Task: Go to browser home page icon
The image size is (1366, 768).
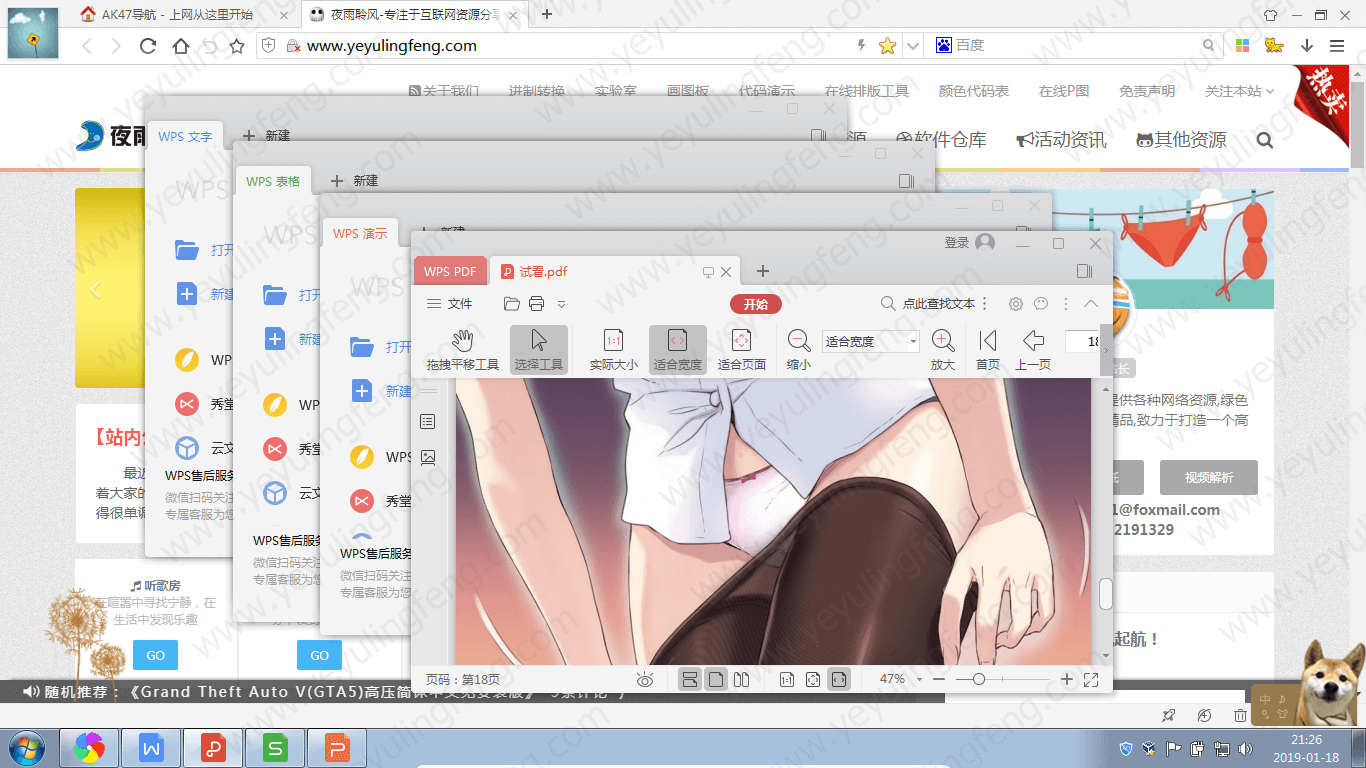Action: click(181, 46)
